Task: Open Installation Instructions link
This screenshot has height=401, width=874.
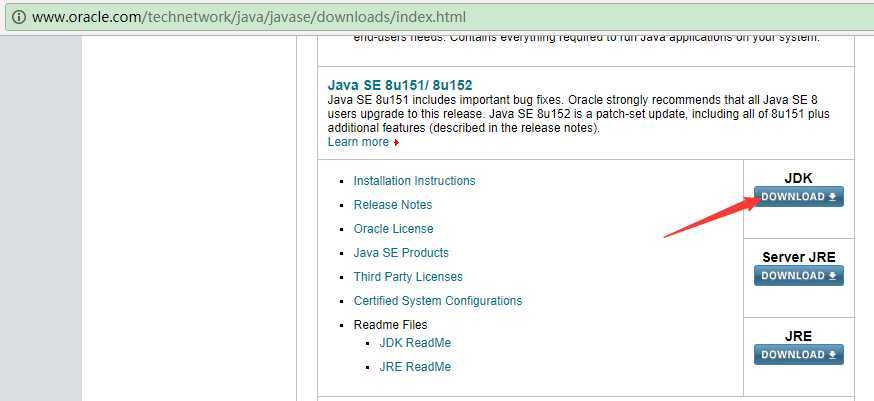Action: tap(414, 181)
